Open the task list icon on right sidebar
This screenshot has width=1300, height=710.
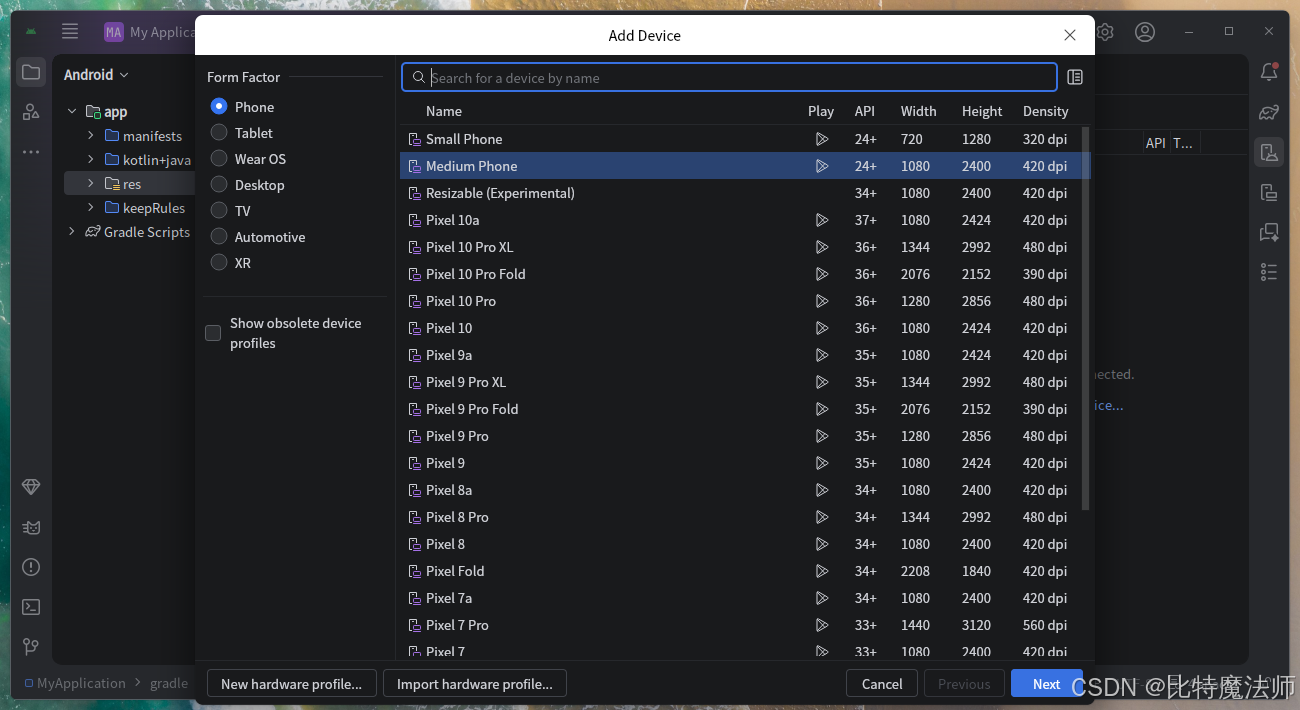point(1269,272)
